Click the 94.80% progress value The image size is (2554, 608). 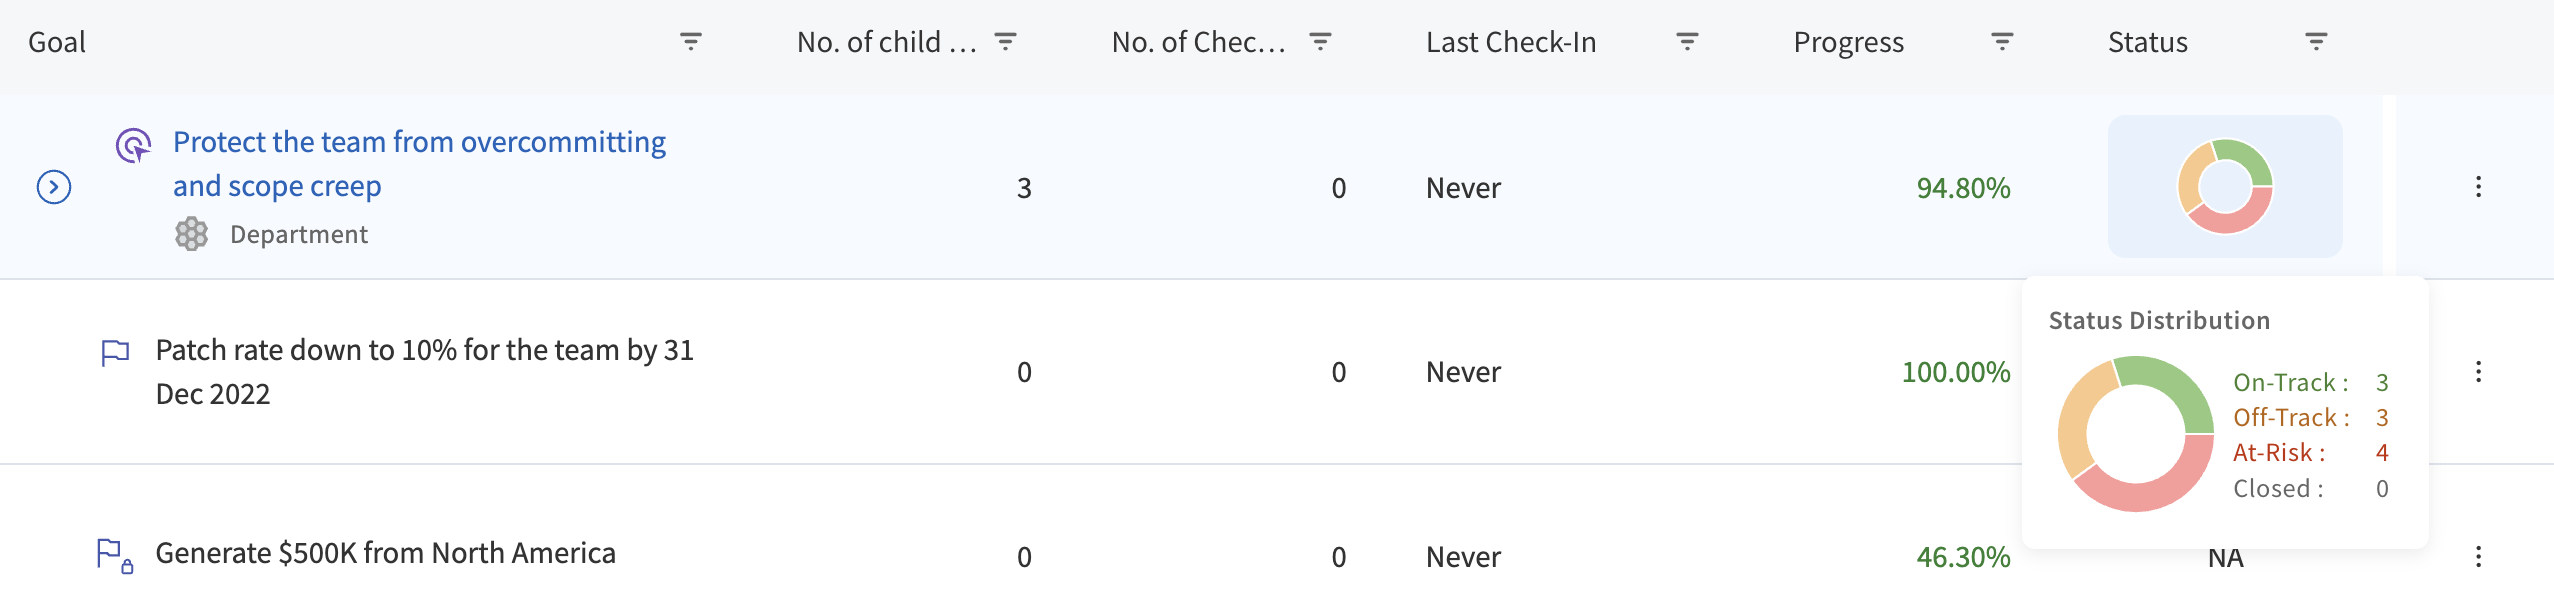[1963, 188]
